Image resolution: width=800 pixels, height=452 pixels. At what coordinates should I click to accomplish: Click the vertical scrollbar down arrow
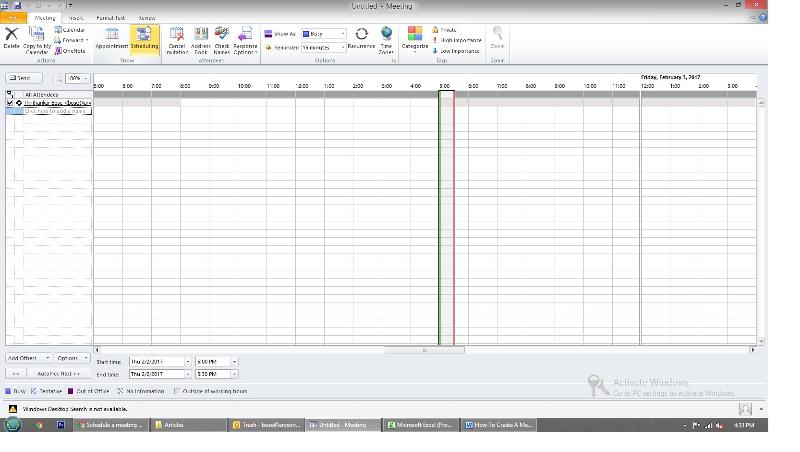761,341
